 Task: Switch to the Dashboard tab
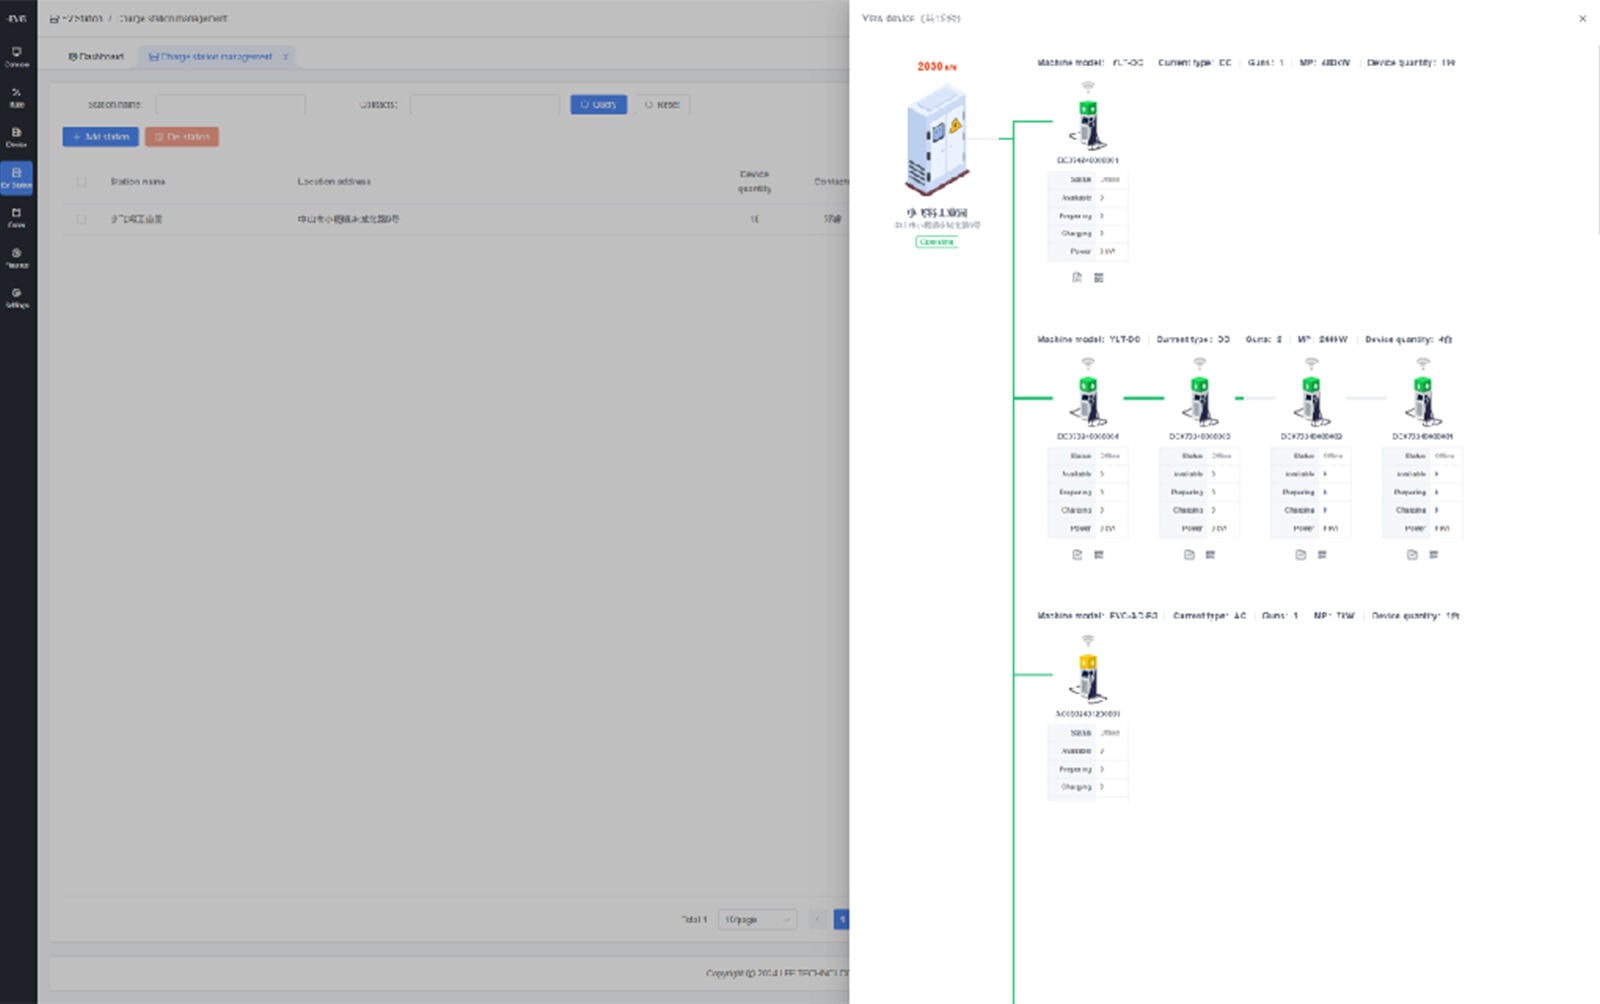pos(97,57)
